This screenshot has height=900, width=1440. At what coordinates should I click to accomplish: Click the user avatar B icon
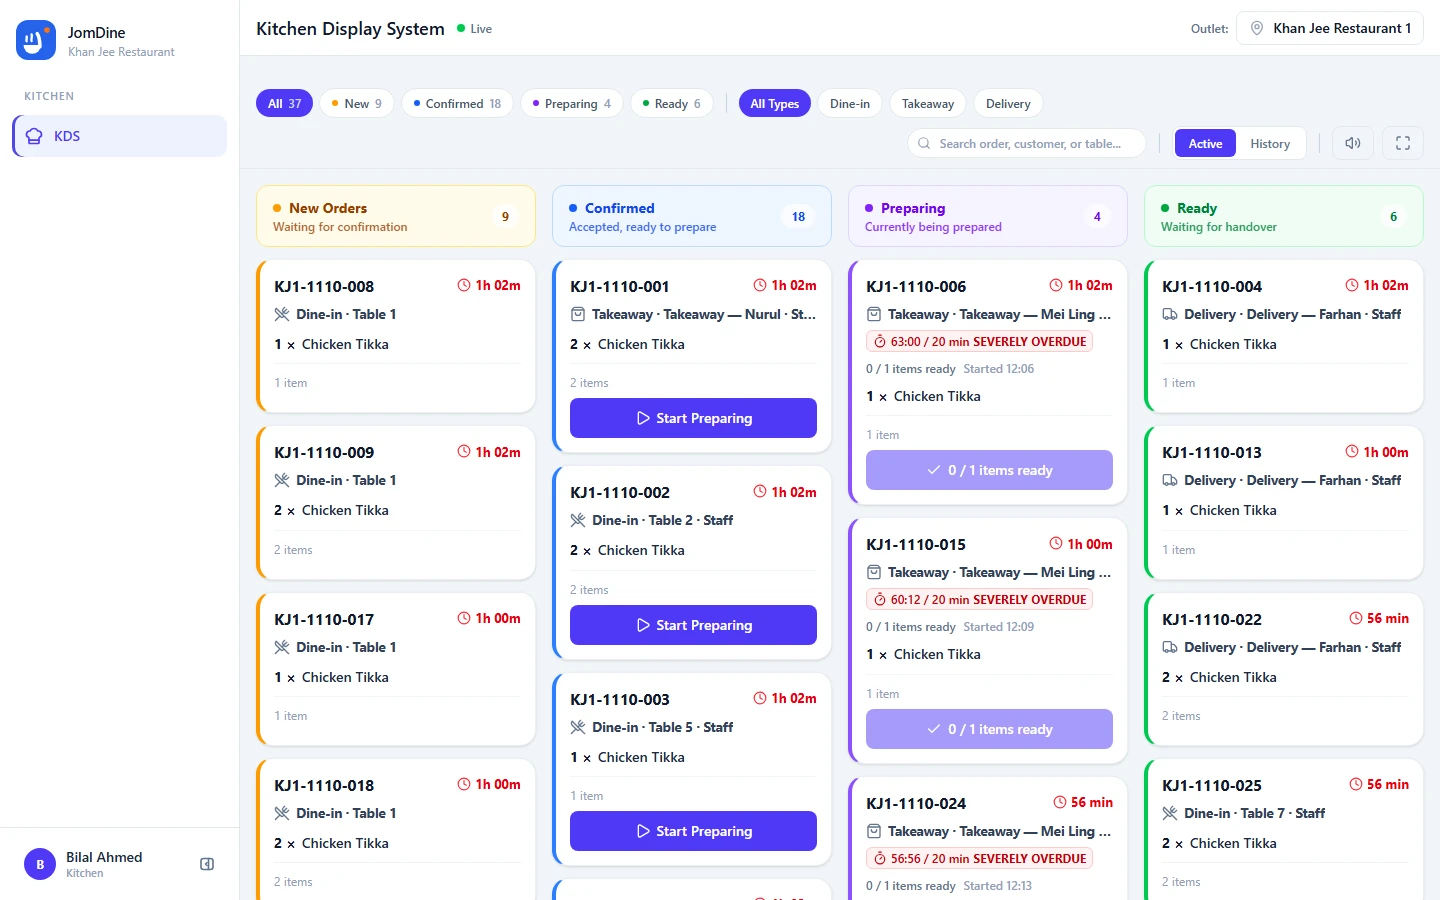(40, 864)
